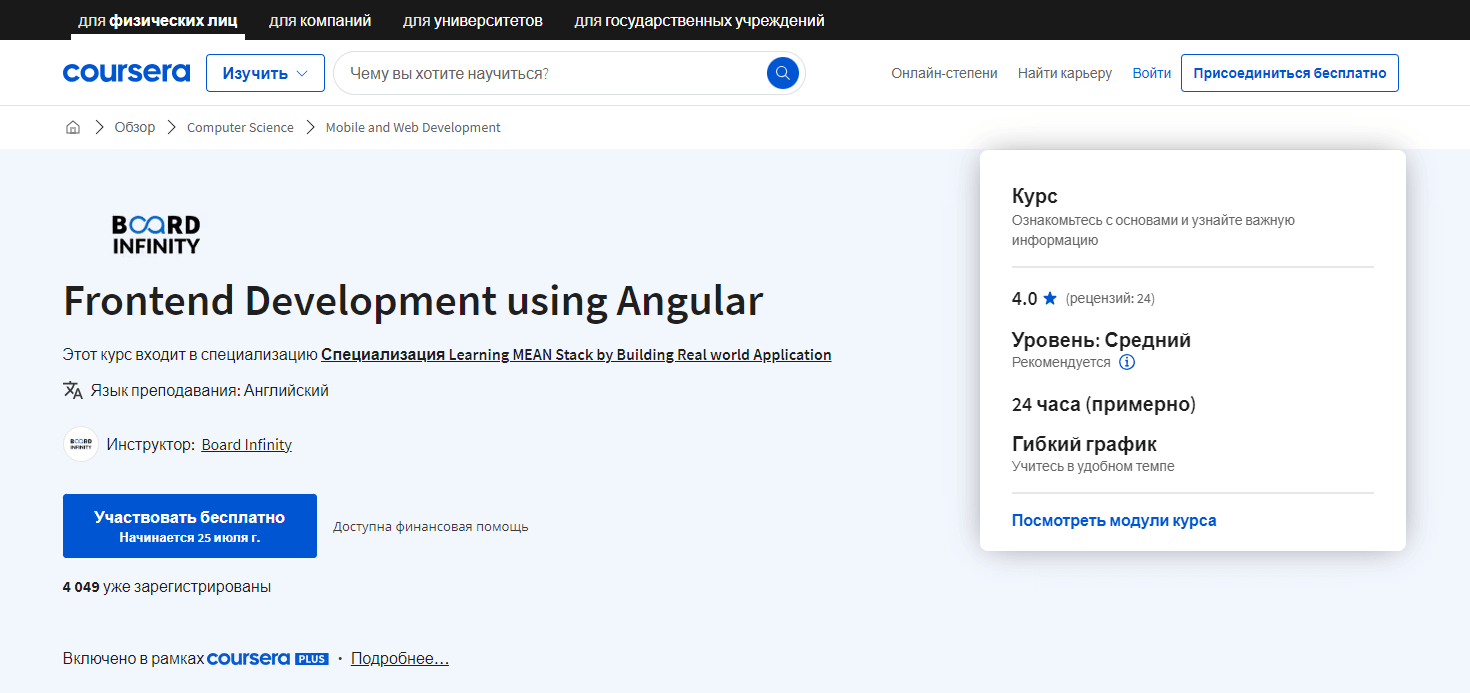Expand the Изучить dropdown menu
Screen dimensions: 1470x693
[x=265, y=73]
